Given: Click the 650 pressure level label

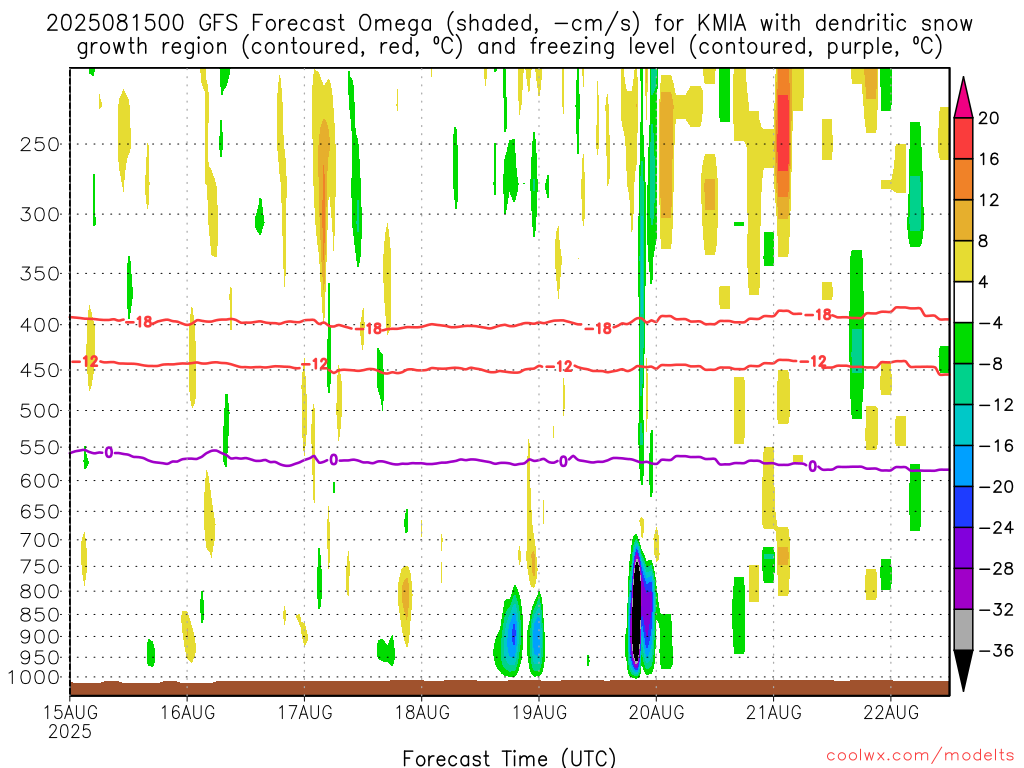Looking at the screenshot, I should click(40, 511).
